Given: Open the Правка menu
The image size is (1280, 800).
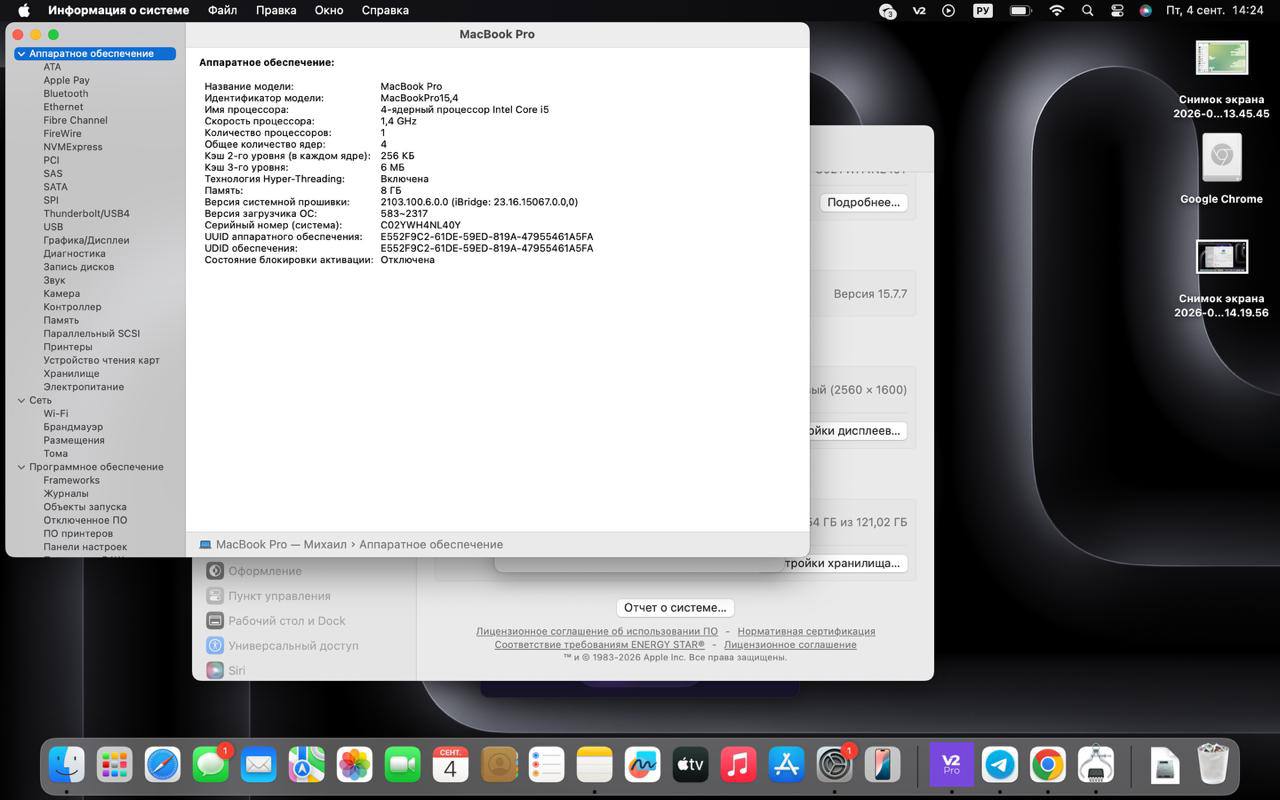Looking at the screenshot, I should point(276,10).
